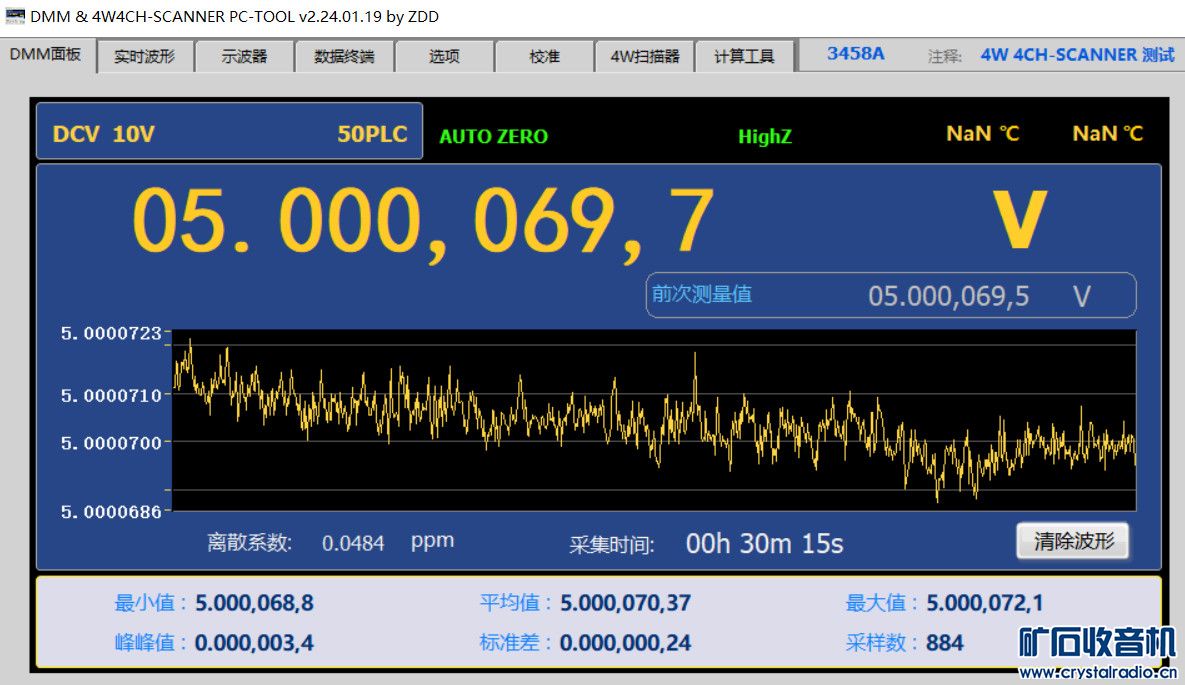Image resolution: width=1185 pixels, height=685 pixels.
Task: Click the main voltage reading display
Action: pos(423,222)
